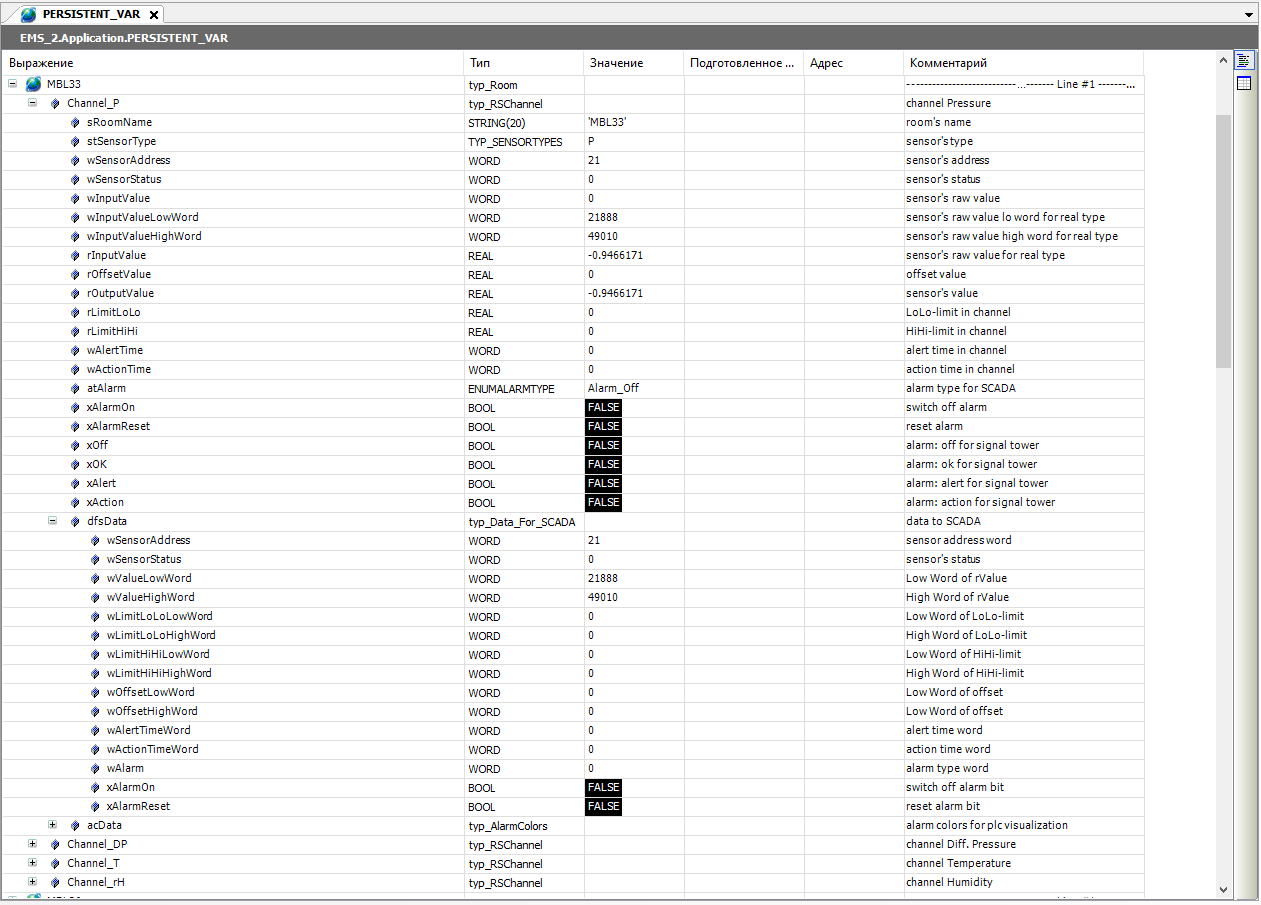The height and width of the screenshot is (905, 1261).
Task: Click the vertical scrollbar up arrow
Action: pyautogui.click(x=1224, y=61)
